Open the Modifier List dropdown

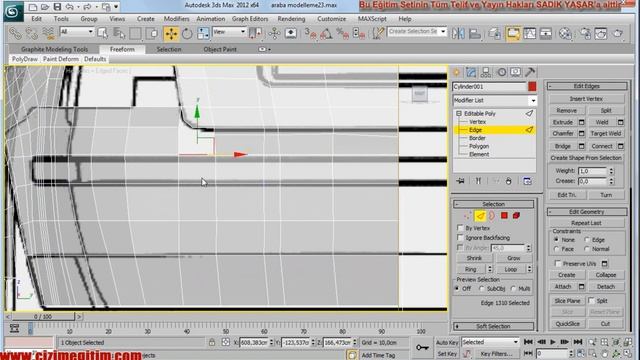[x=494, y=100]
